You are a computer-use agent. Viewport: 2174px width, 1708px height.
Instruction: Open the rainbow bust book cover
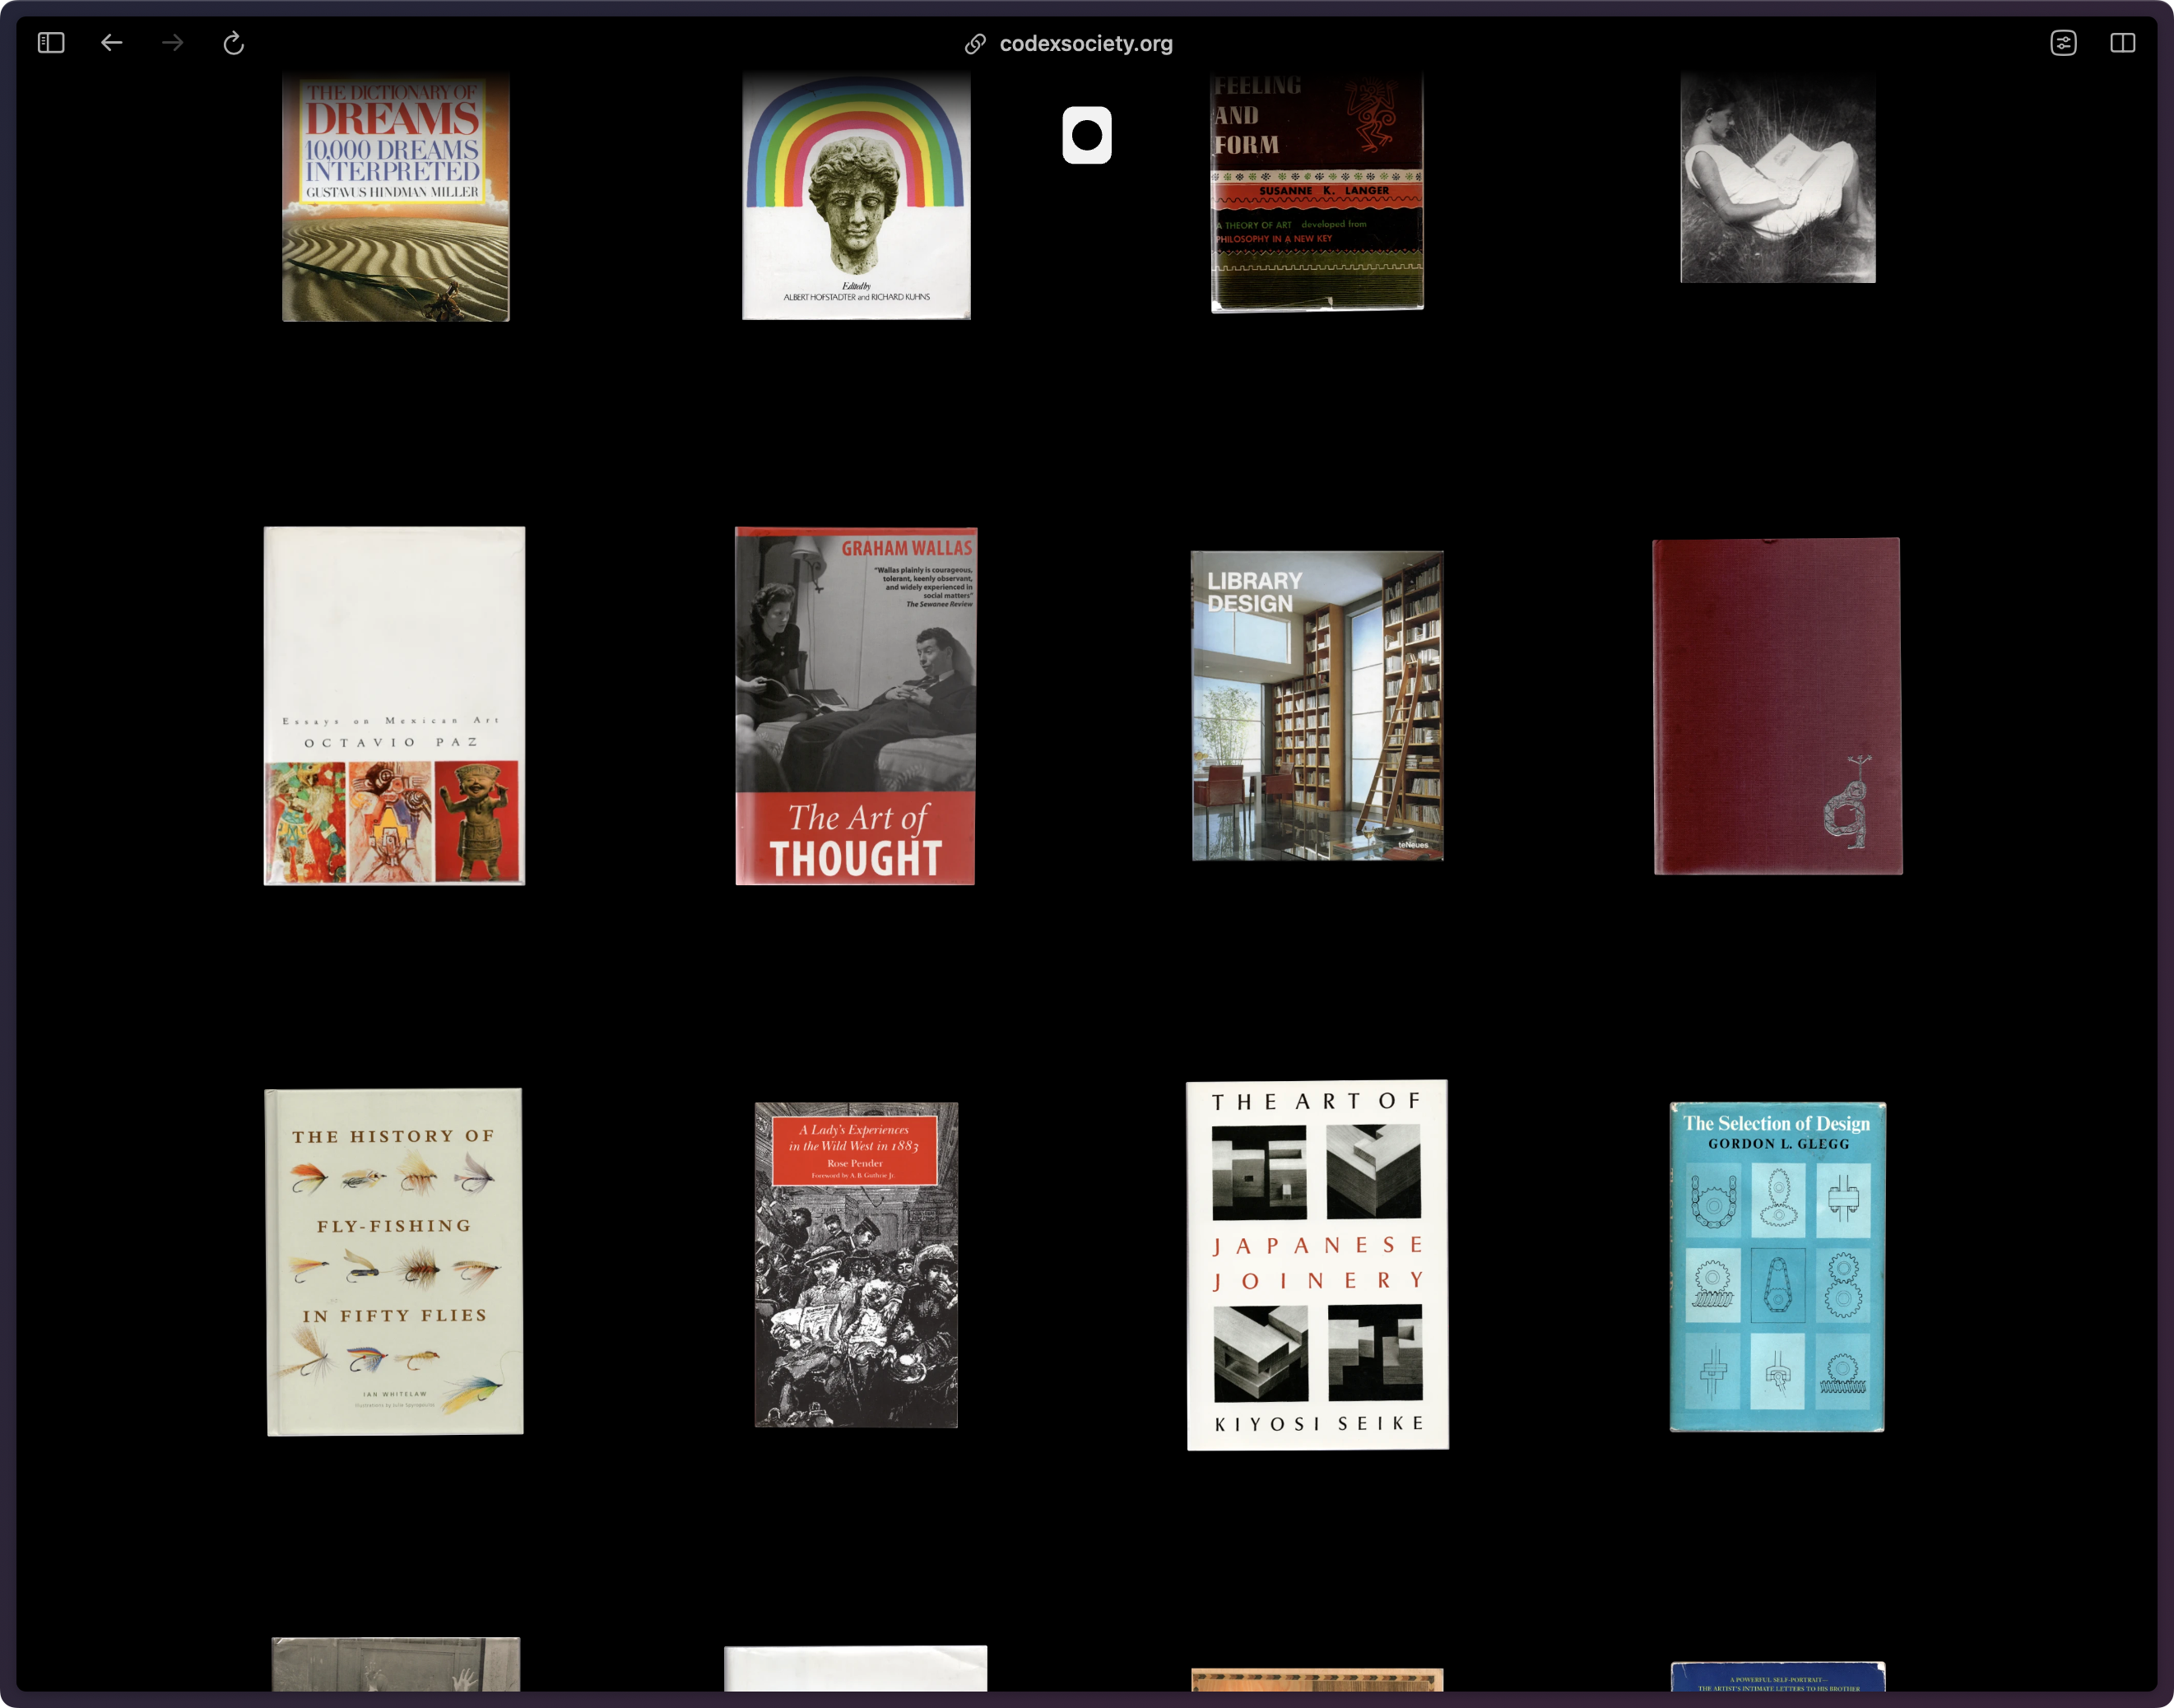(x=856, y=196)
